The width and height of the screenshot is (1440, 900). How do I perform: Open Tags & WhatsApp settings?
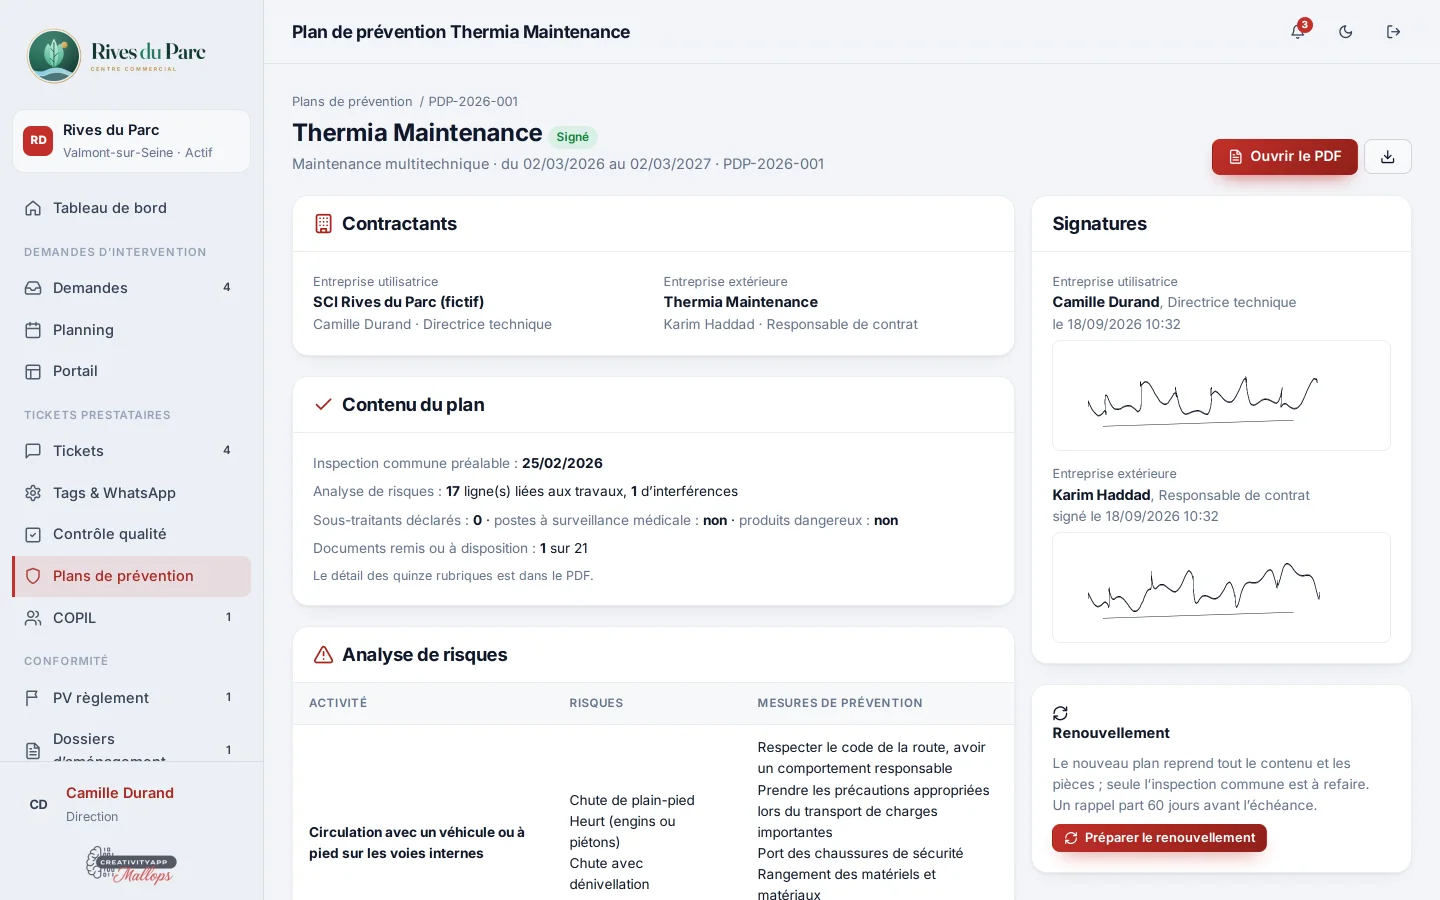(131, 493)
